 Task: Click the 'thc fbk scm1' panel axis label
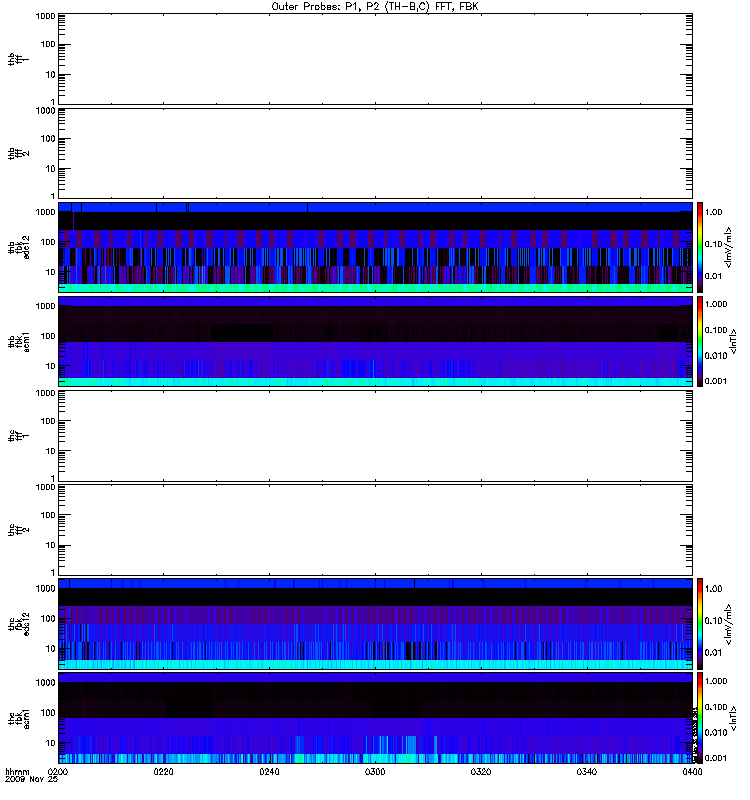click(18, 719)
